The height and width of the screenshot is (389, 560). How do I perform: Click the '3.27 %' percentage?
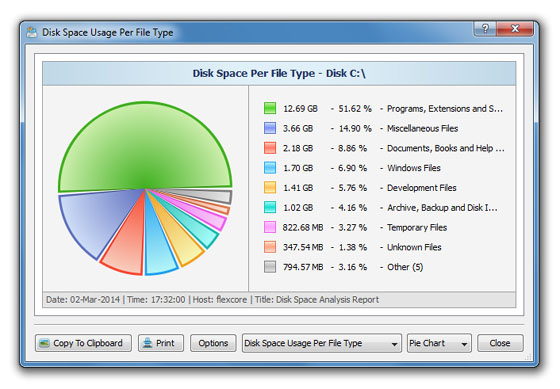[x=352, y=228]
